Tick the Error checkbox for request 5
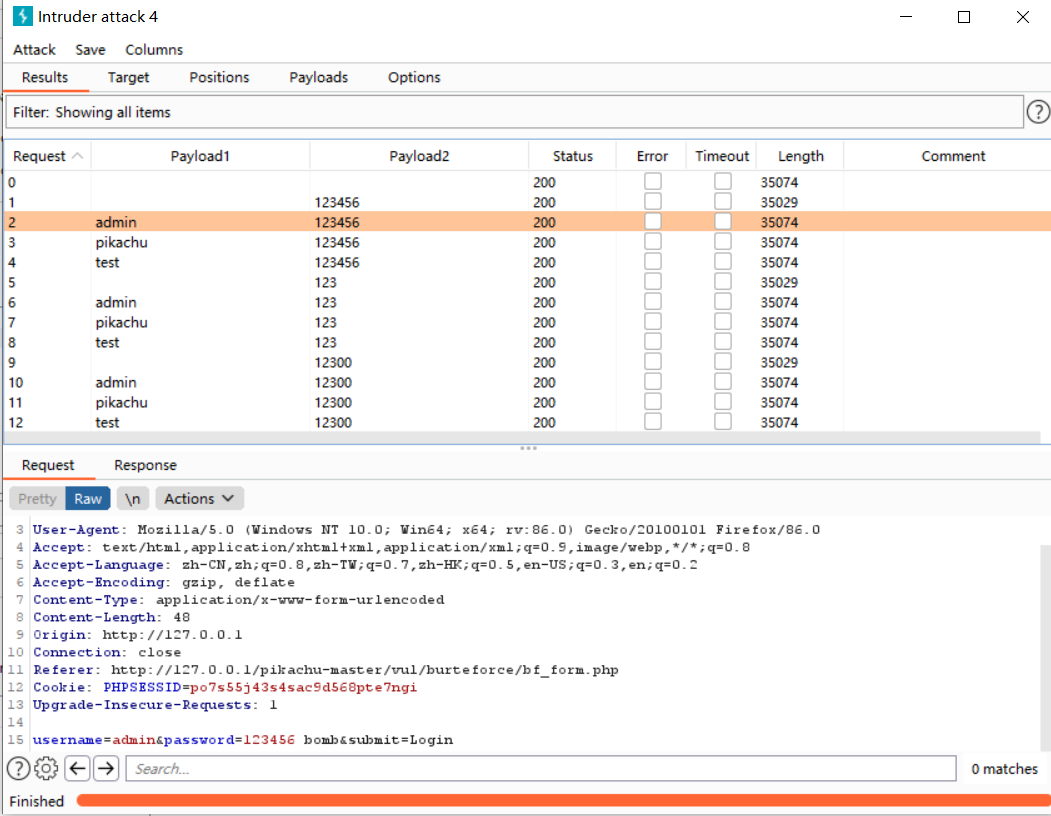1051x816 pixels. pyautogui.click(x=652, y=282)
